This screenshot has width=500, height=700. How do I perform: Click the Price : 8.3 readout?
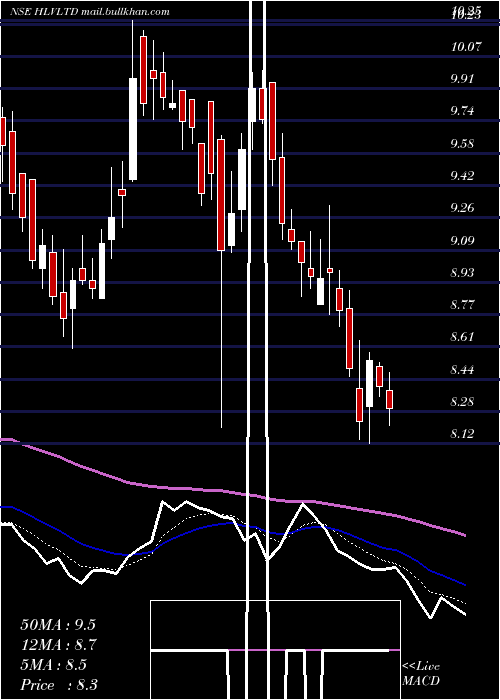(59, 685)
